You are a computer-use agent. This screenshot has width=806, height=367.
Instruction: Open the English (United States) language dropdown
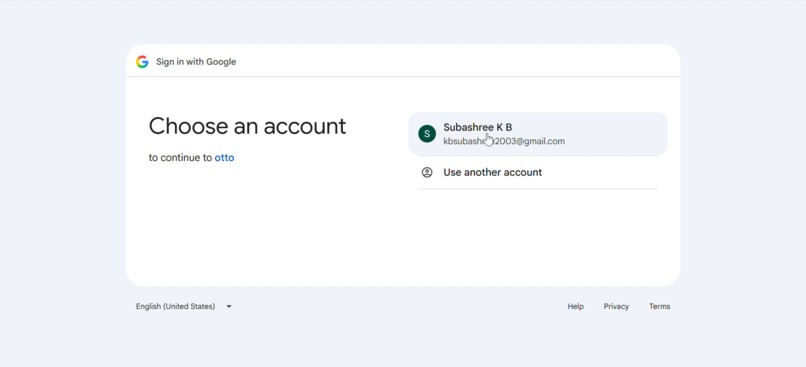pyautogui.click(x=184, y=306)
